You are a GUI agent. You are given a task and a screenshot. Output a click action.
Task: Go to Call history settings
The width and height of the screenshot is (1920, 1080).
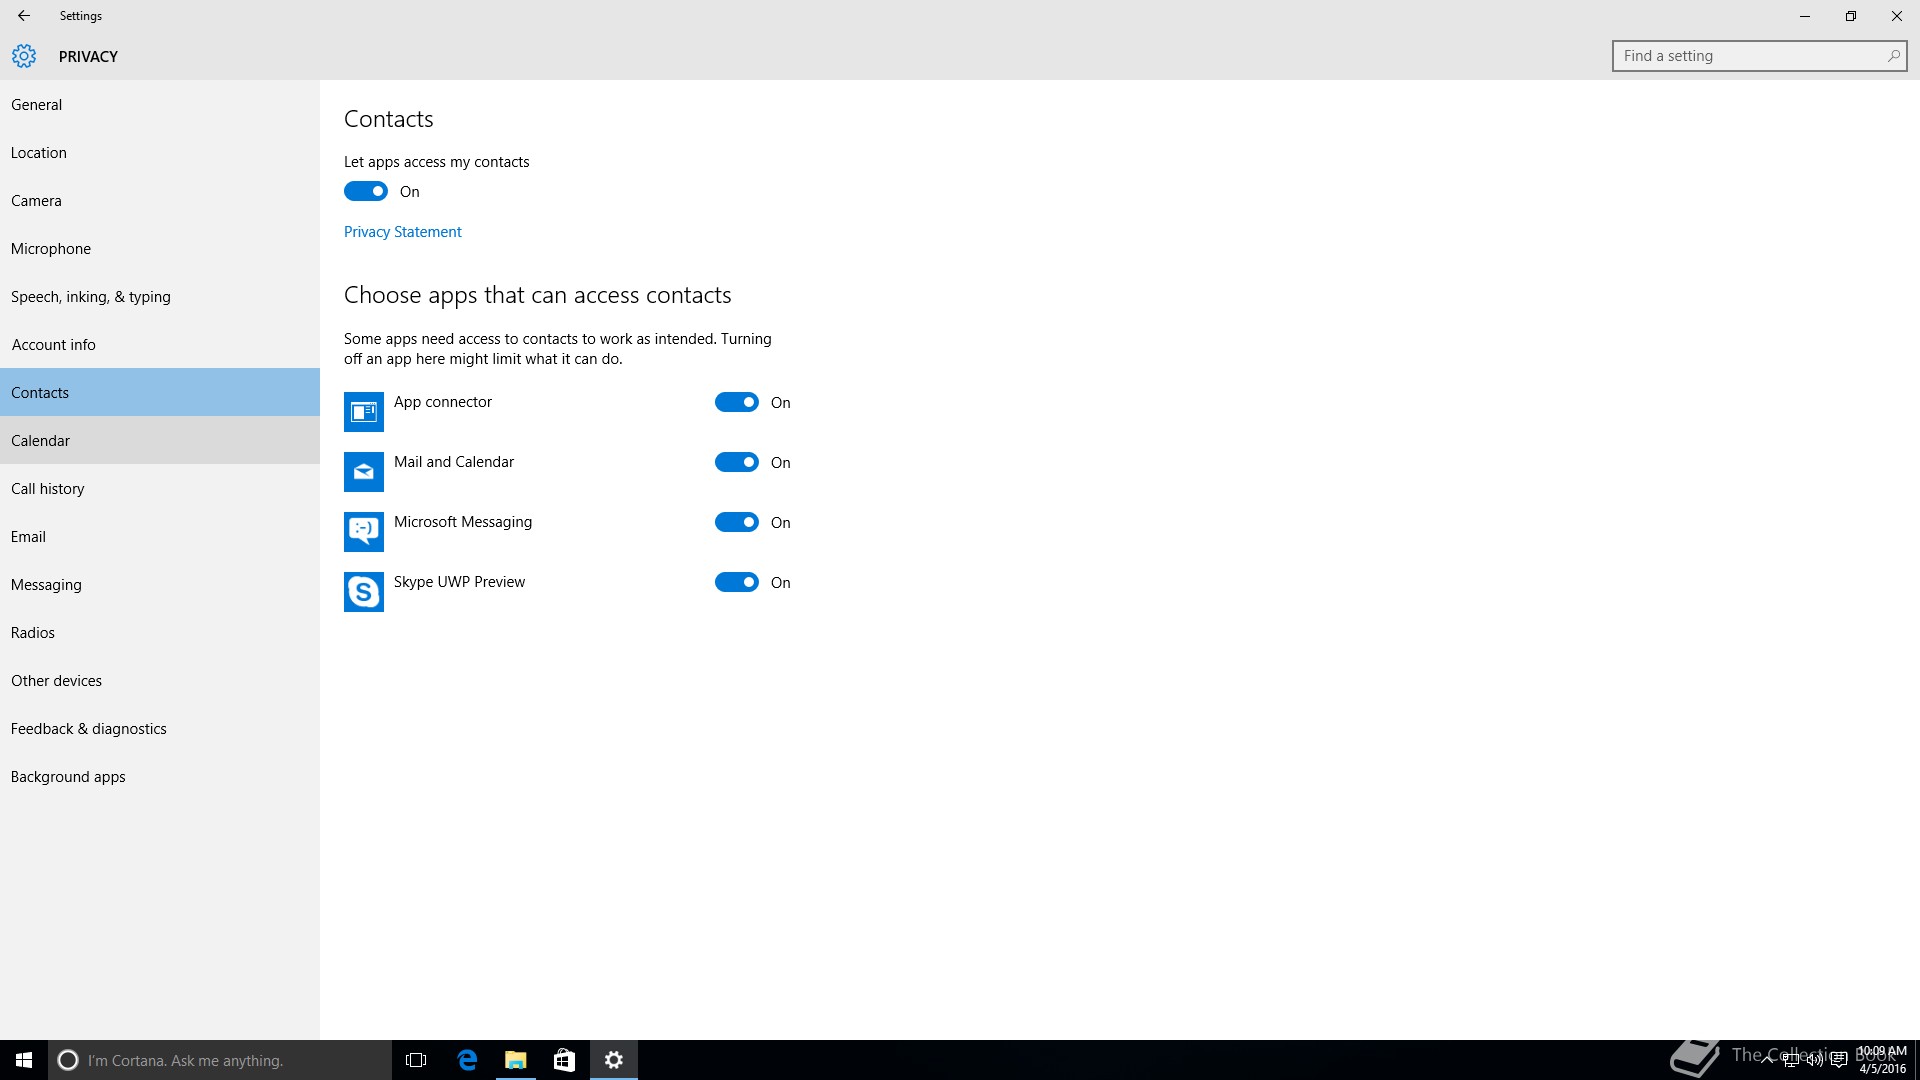160,488
